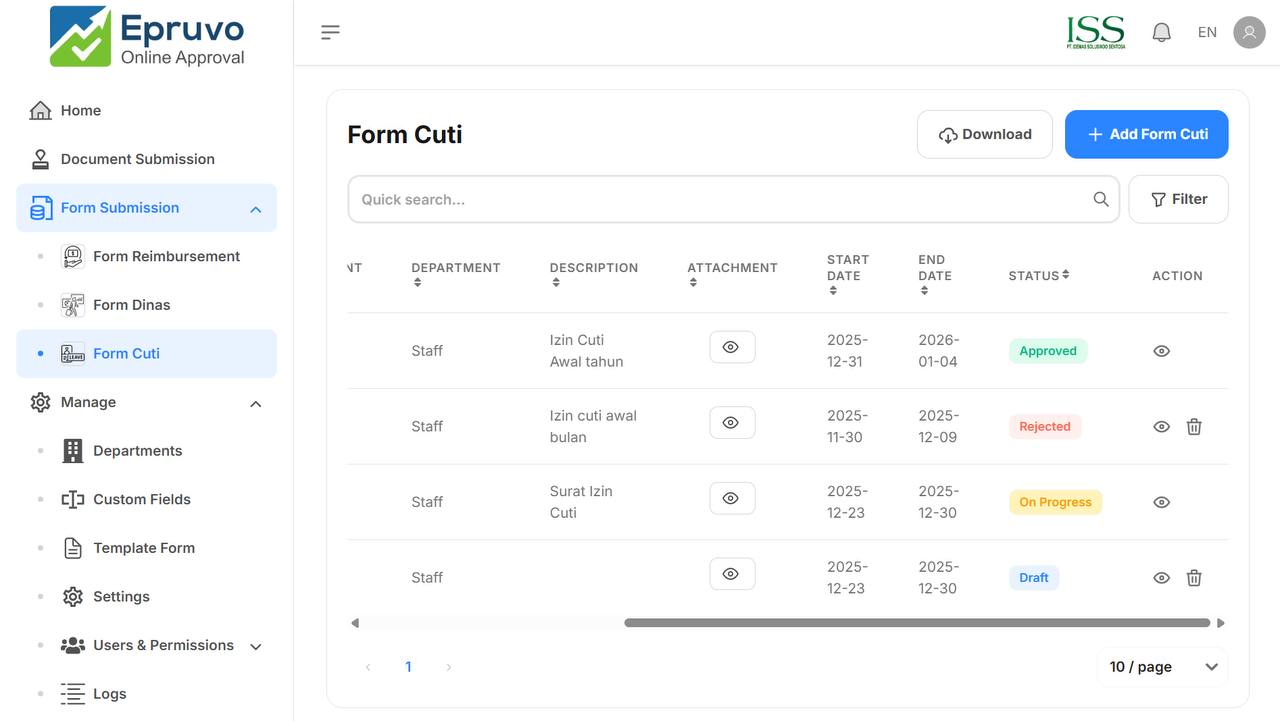
Task: Focus the Quick search field
Action: [720, 199]
